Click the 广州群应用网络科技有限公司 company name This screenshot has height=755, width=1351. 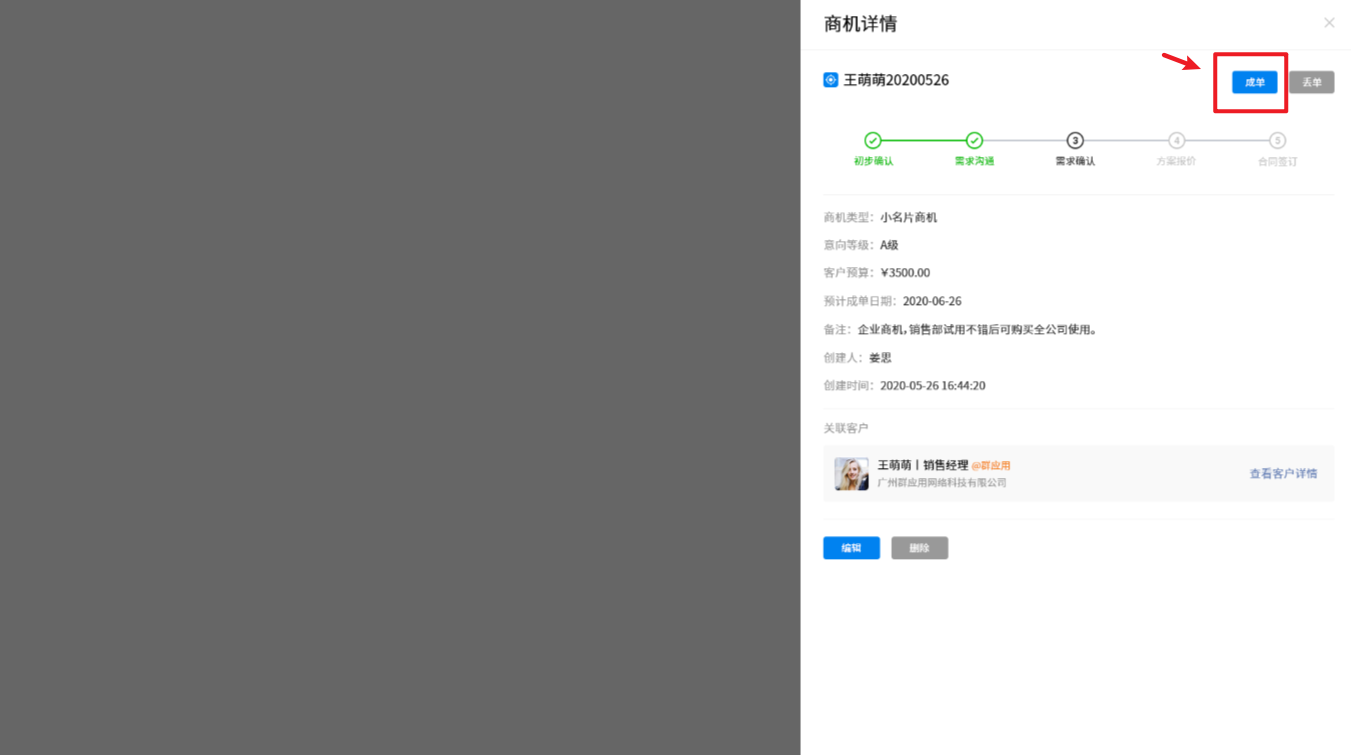(942, 483)
